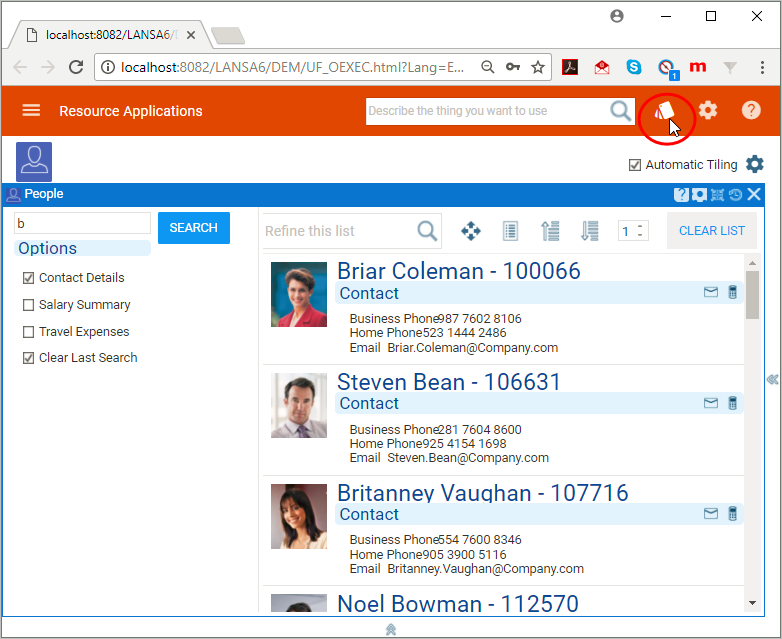Click the browser address bar URL
782x639 pixels.
292,67
